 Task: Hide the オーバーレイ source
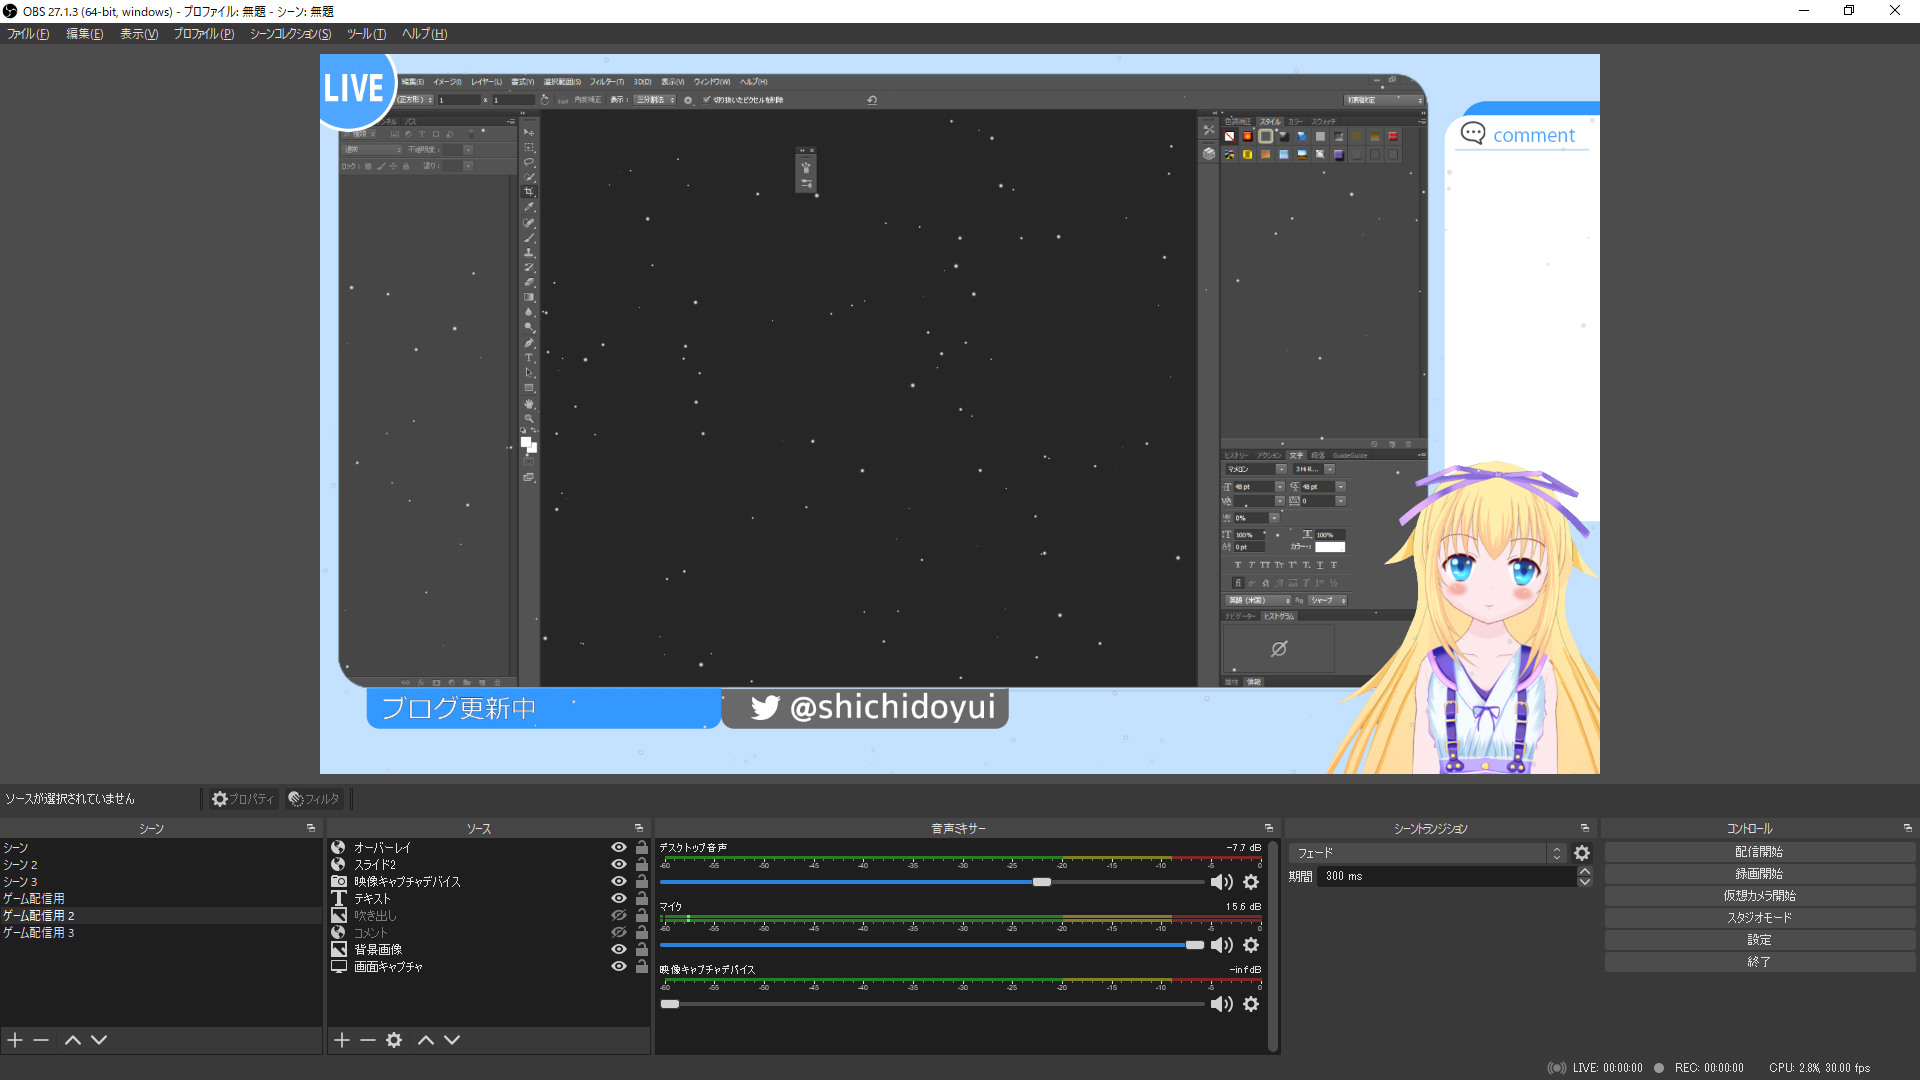click(619, 847)
